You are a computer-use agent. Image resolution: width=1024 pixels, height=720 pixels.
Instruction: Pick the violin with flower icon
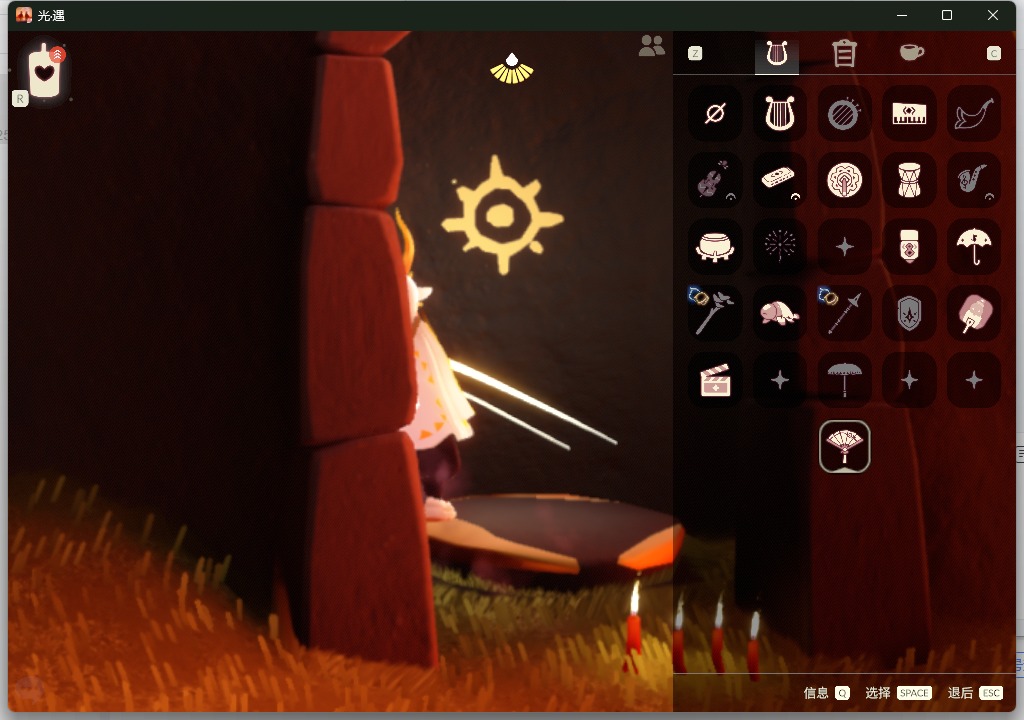coord(715,180)
